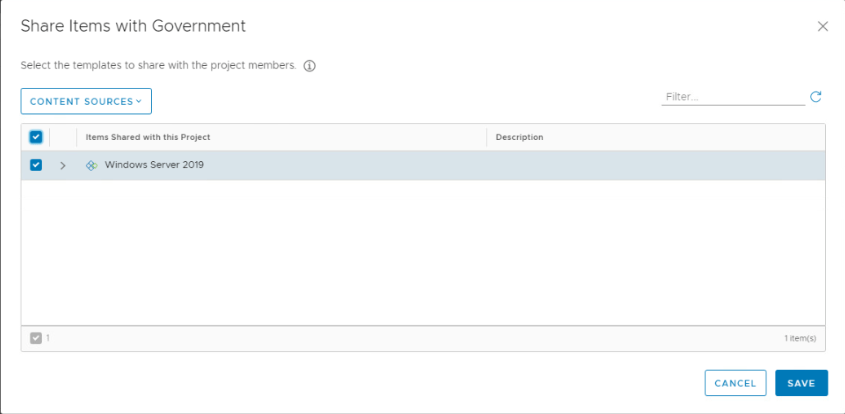Select the Windows Server 2019 item name
The height and width of the screenshot is (414, 845).
pyautogui.click(x=154, y=165)
